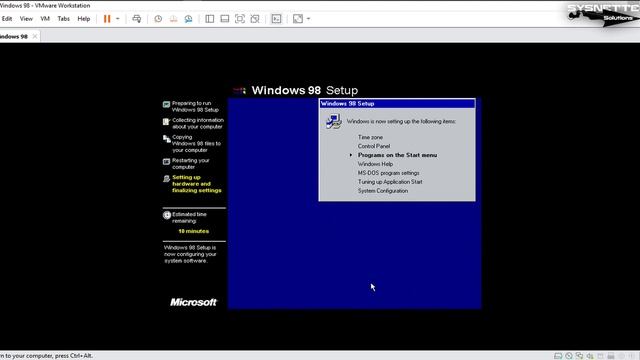Open stretch display options dropdown
Viewport: 640px width, 360px height.
coord(308,19)
